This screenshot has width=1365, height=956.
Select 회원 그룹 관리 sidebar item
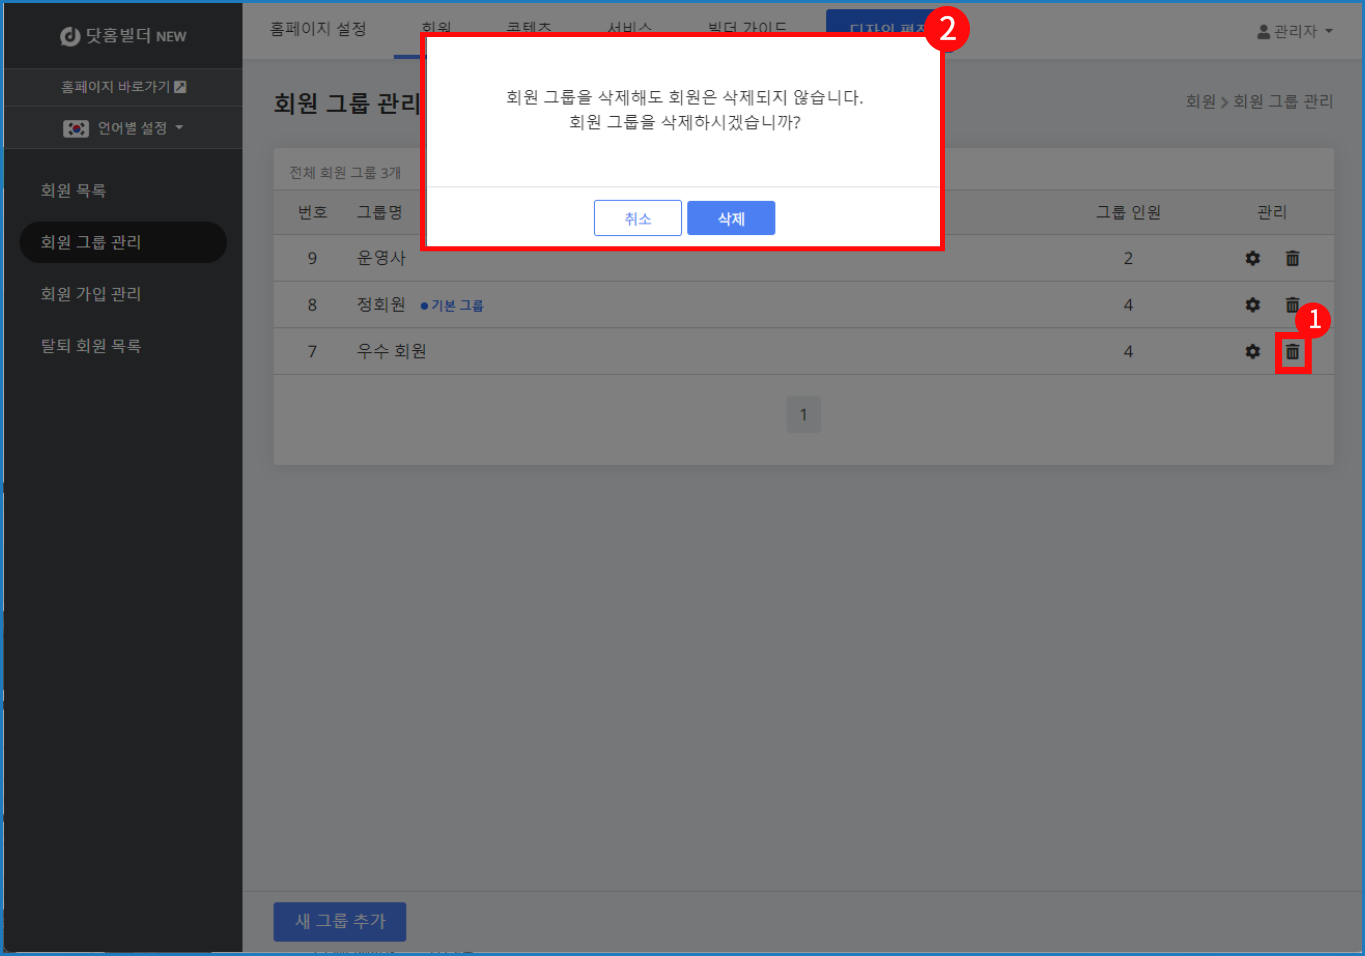(91, 243)
